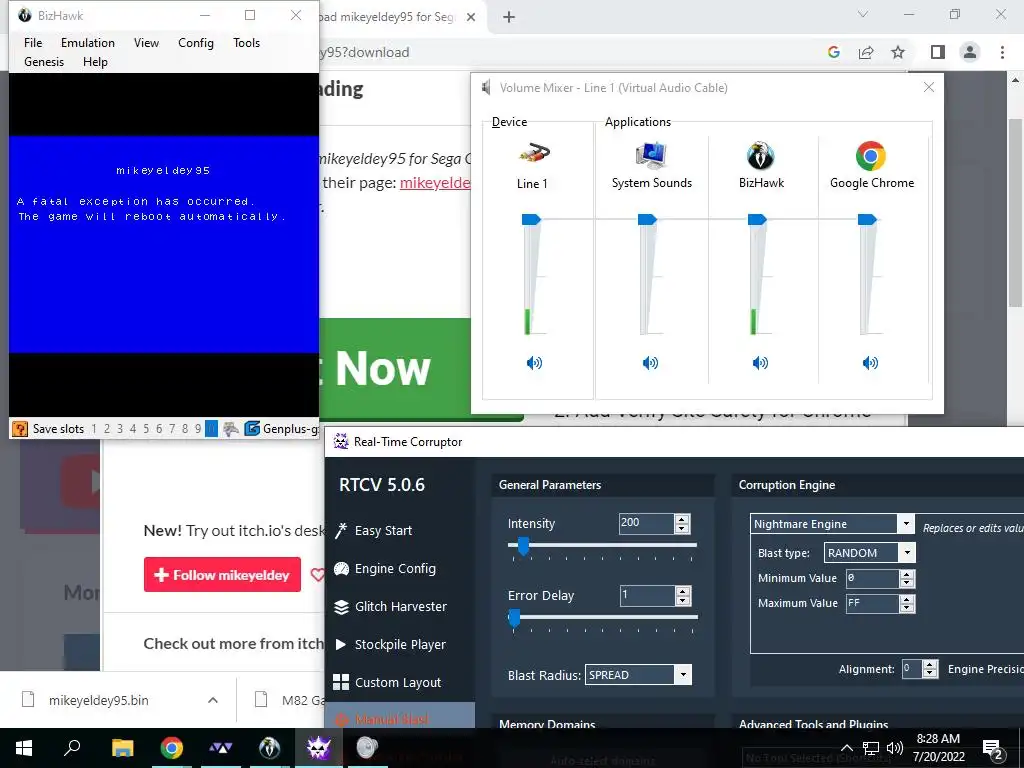The image size is (1024, 768).
Task: Open a new Chrome tab with plus button
Action: point(509,17)
